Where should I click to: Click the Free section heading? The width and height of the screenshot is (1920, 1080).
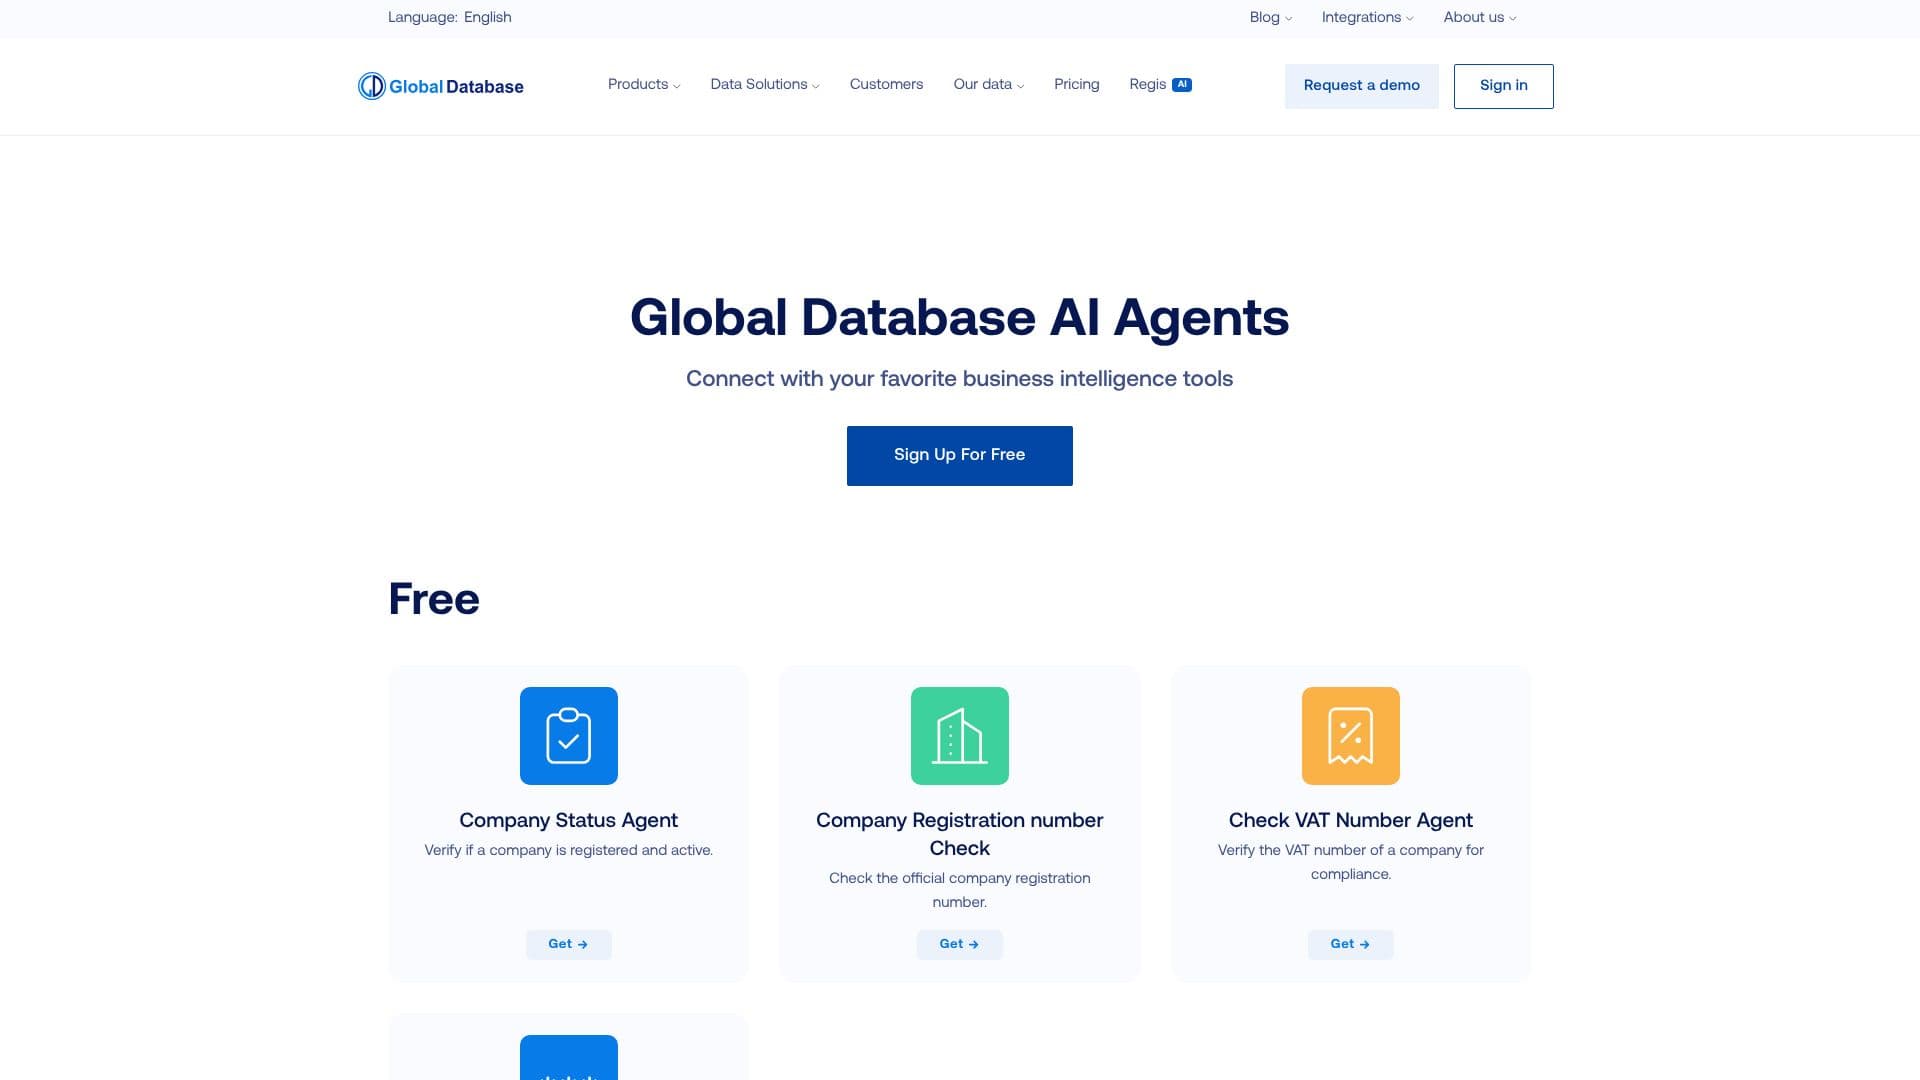(434, 599)
